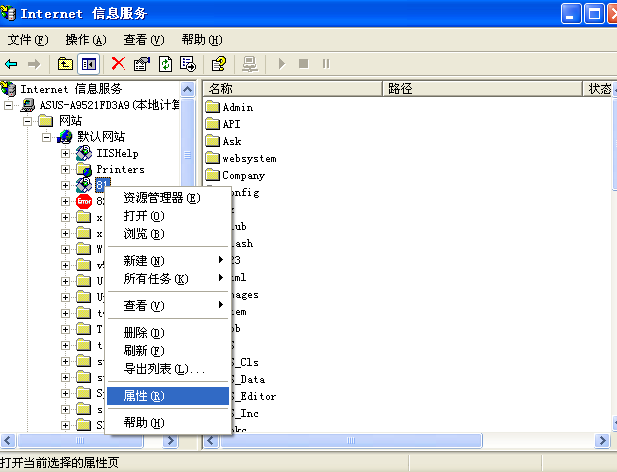Click the Back arrow toolbar icon
Viewport: 617px width, 472px height.
click(x=12, y=64)
